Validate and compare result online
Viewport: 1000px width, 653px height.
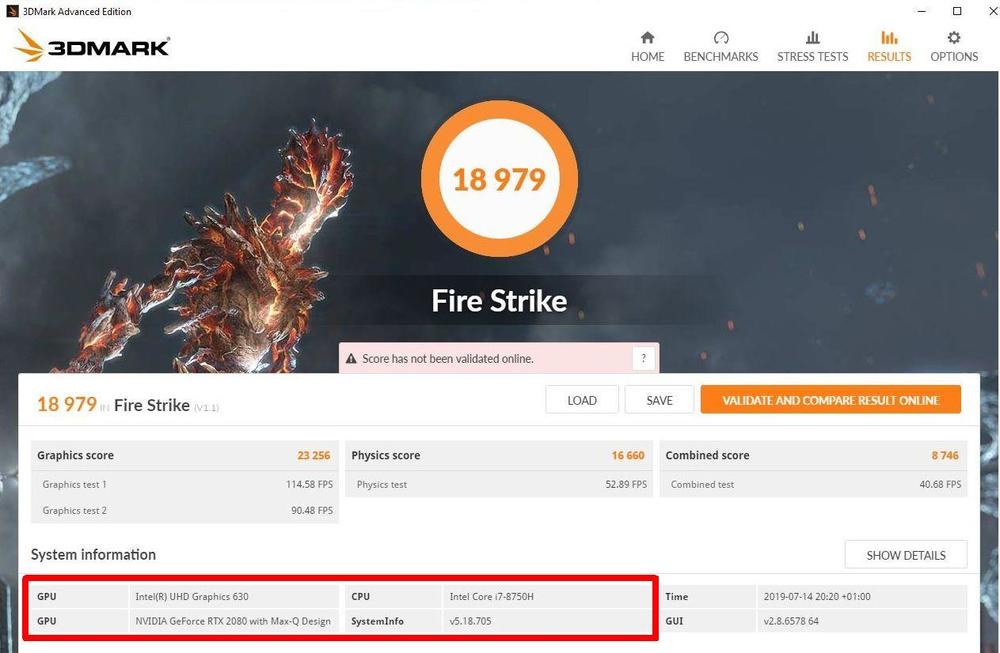click(830, 400)
